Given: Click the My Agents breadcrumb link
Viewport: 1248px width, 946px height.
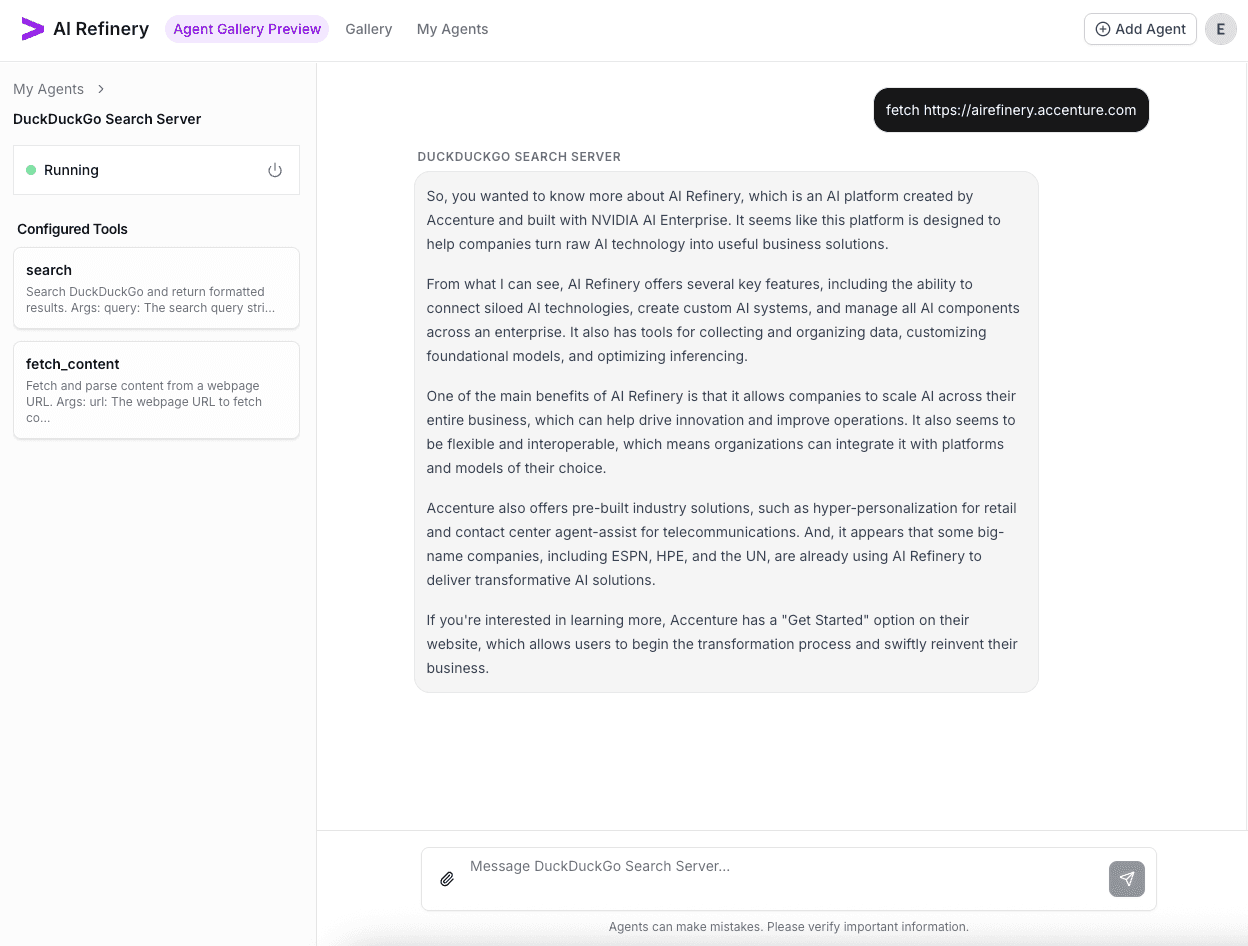Looking at the screenshot, I should (48, 89).
